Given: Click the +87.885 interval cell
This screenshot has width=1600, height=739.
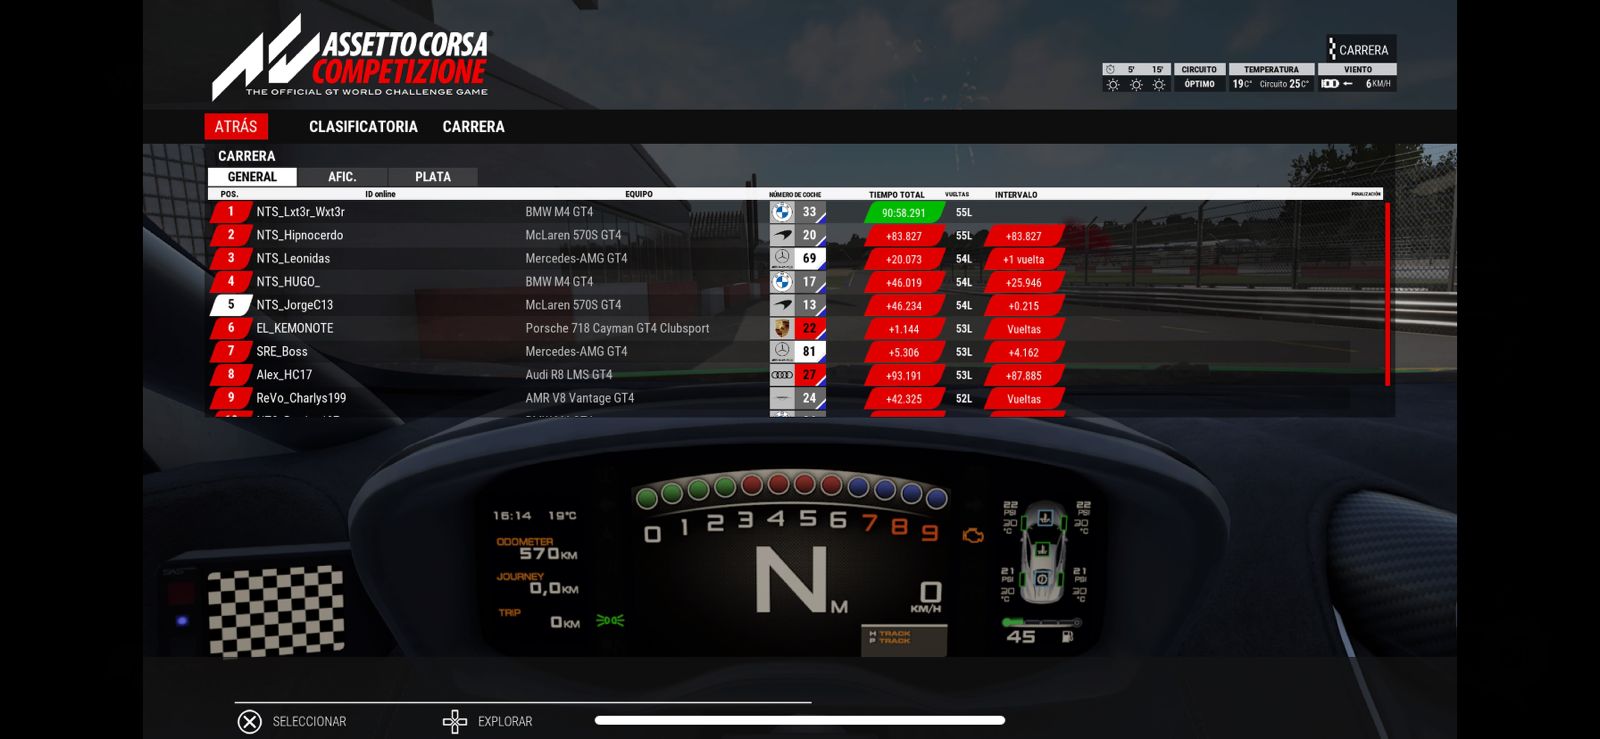Looking at the screenshot, I should pyautogui.click(x=1023, y=376).
